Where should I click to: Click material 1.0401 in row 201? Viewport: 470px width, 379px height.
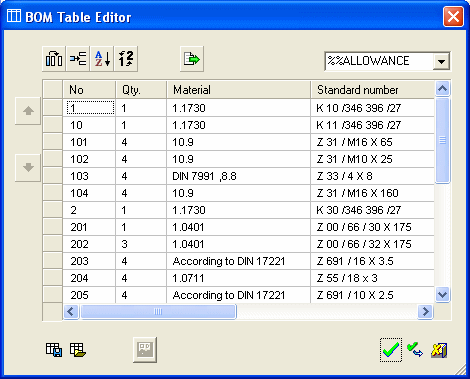tap(238, 227)
